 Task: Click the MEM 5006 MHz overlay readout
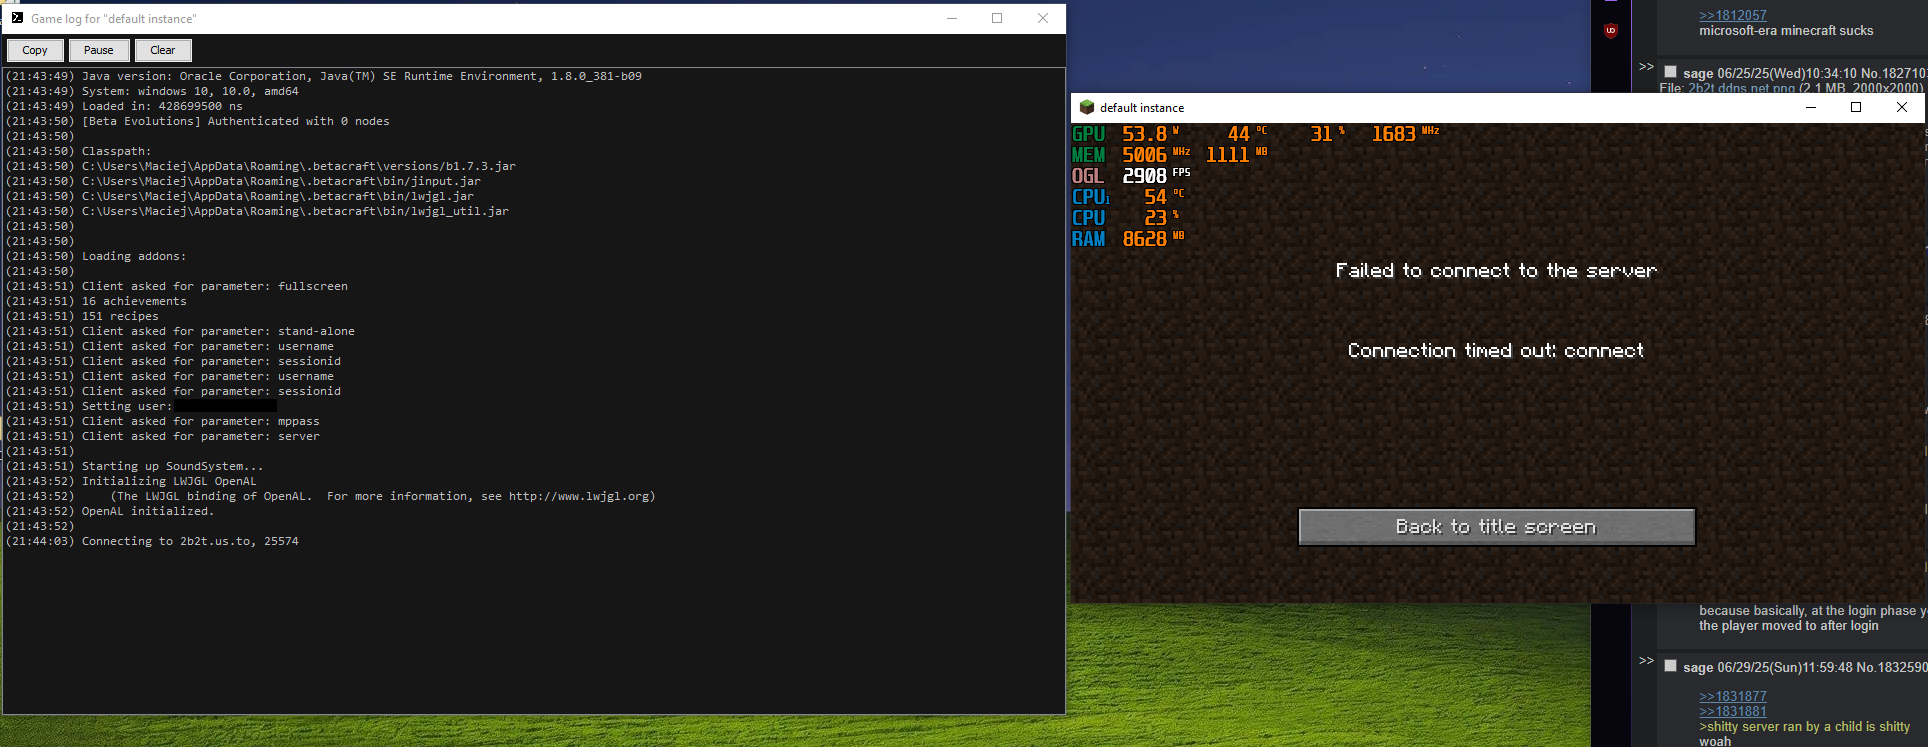1131,155
